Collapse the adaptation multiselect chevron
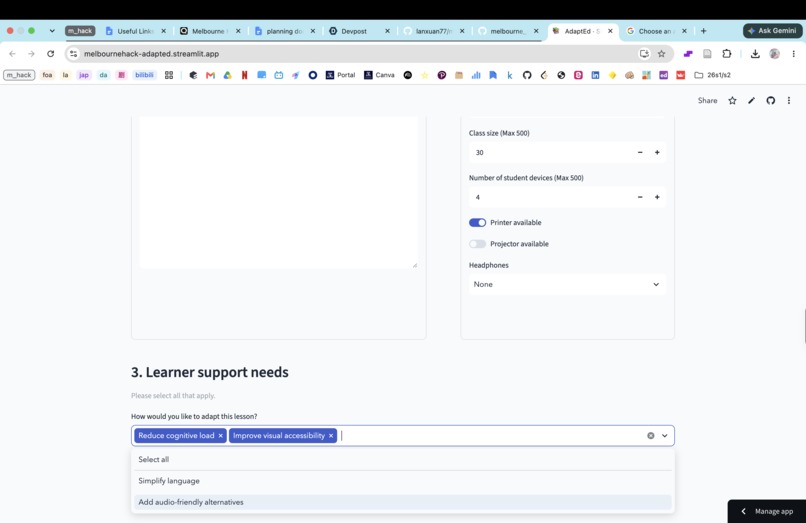The width and height of the screenshot is (806, 523). (x=665, y=436)
